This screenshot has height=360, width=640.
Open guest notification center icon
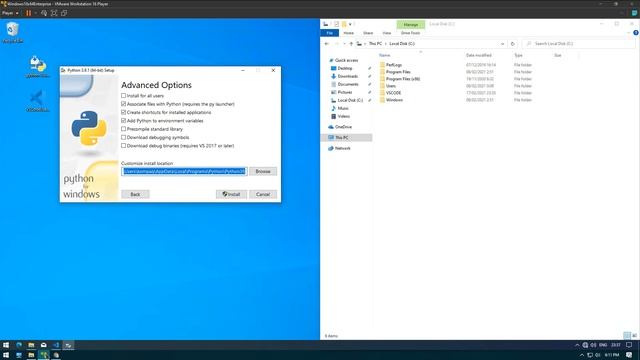click(x=629, y=345)
